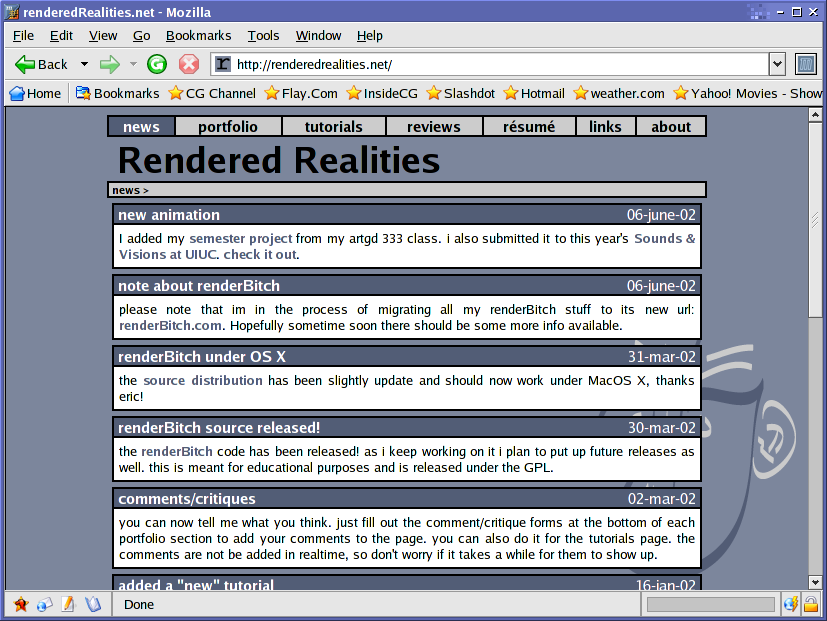Click the online/offline status icon
This screenshot has height=621, width=827.
coord(790,604)
